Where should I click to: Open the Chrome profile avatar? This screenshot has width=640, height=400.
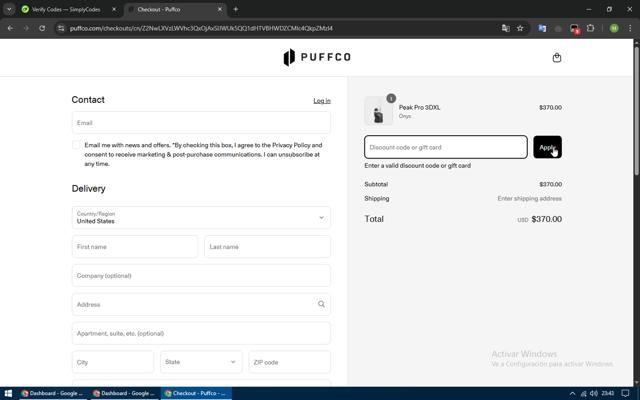click(614, 28)
